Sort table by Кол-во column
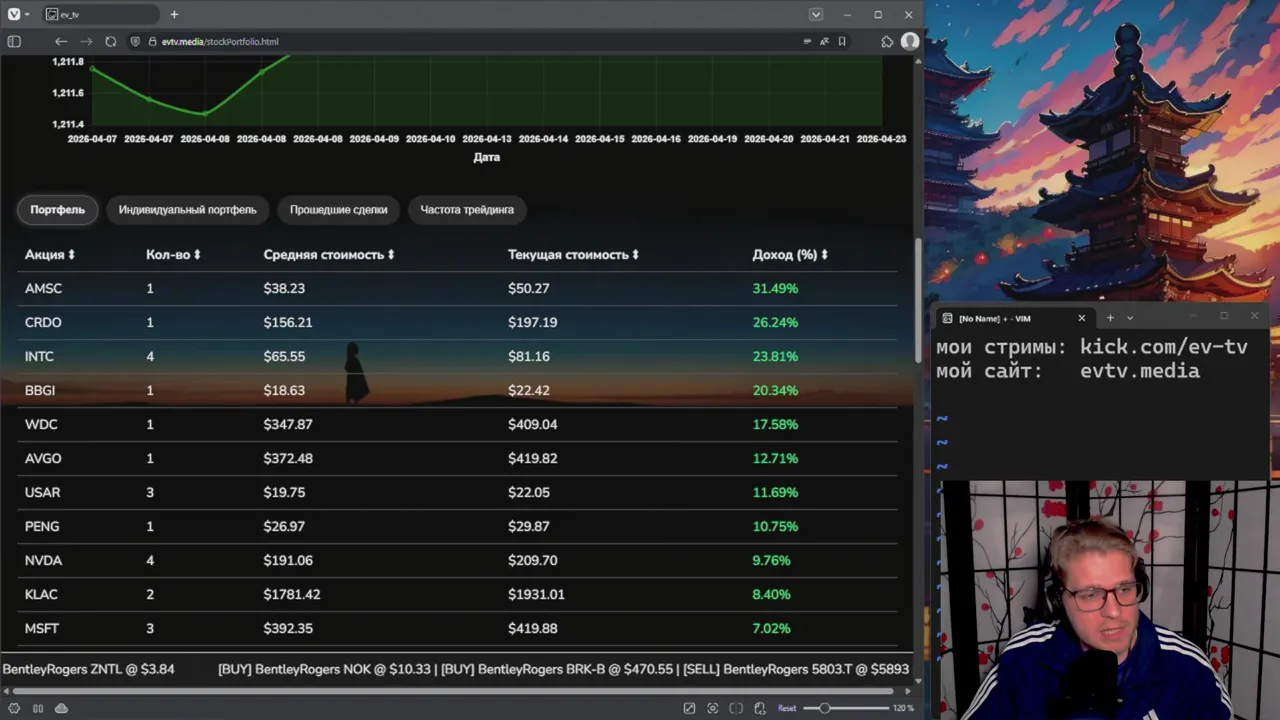The image size is (1280, 720). coord(173,255)
